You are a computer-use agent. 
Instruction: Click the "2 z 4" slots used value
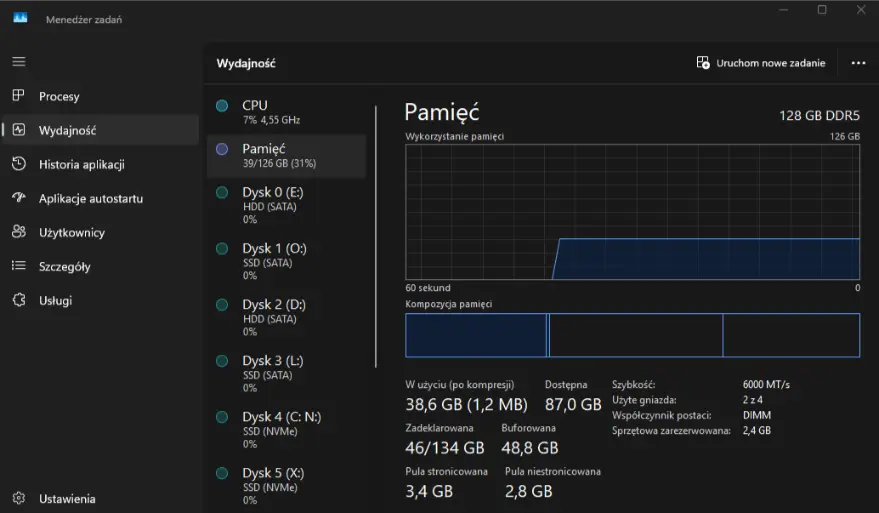tap(753, 400)
